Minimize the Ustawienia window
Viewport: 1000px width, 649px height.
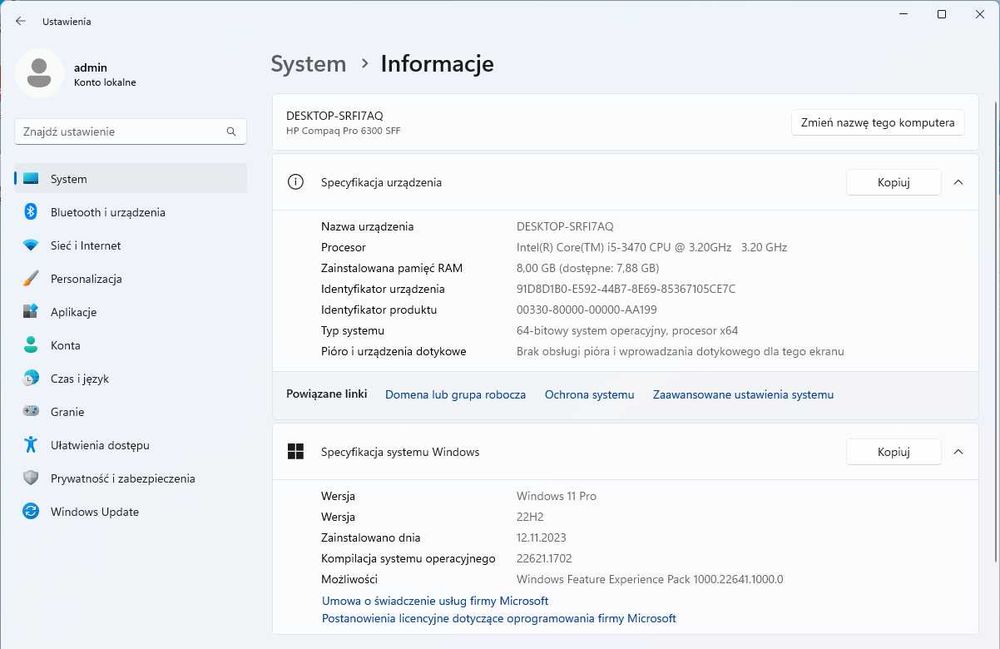pyautogui.click(x=903, y=14)
